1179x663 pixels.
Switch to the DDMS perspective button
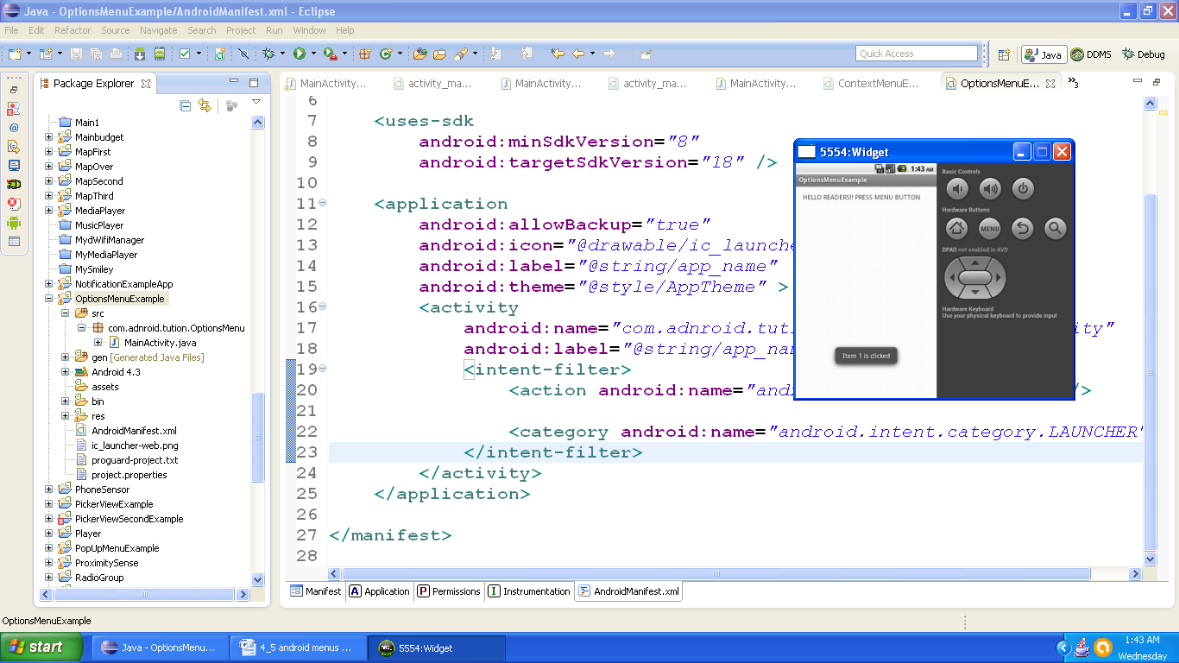click(1091, 54)
